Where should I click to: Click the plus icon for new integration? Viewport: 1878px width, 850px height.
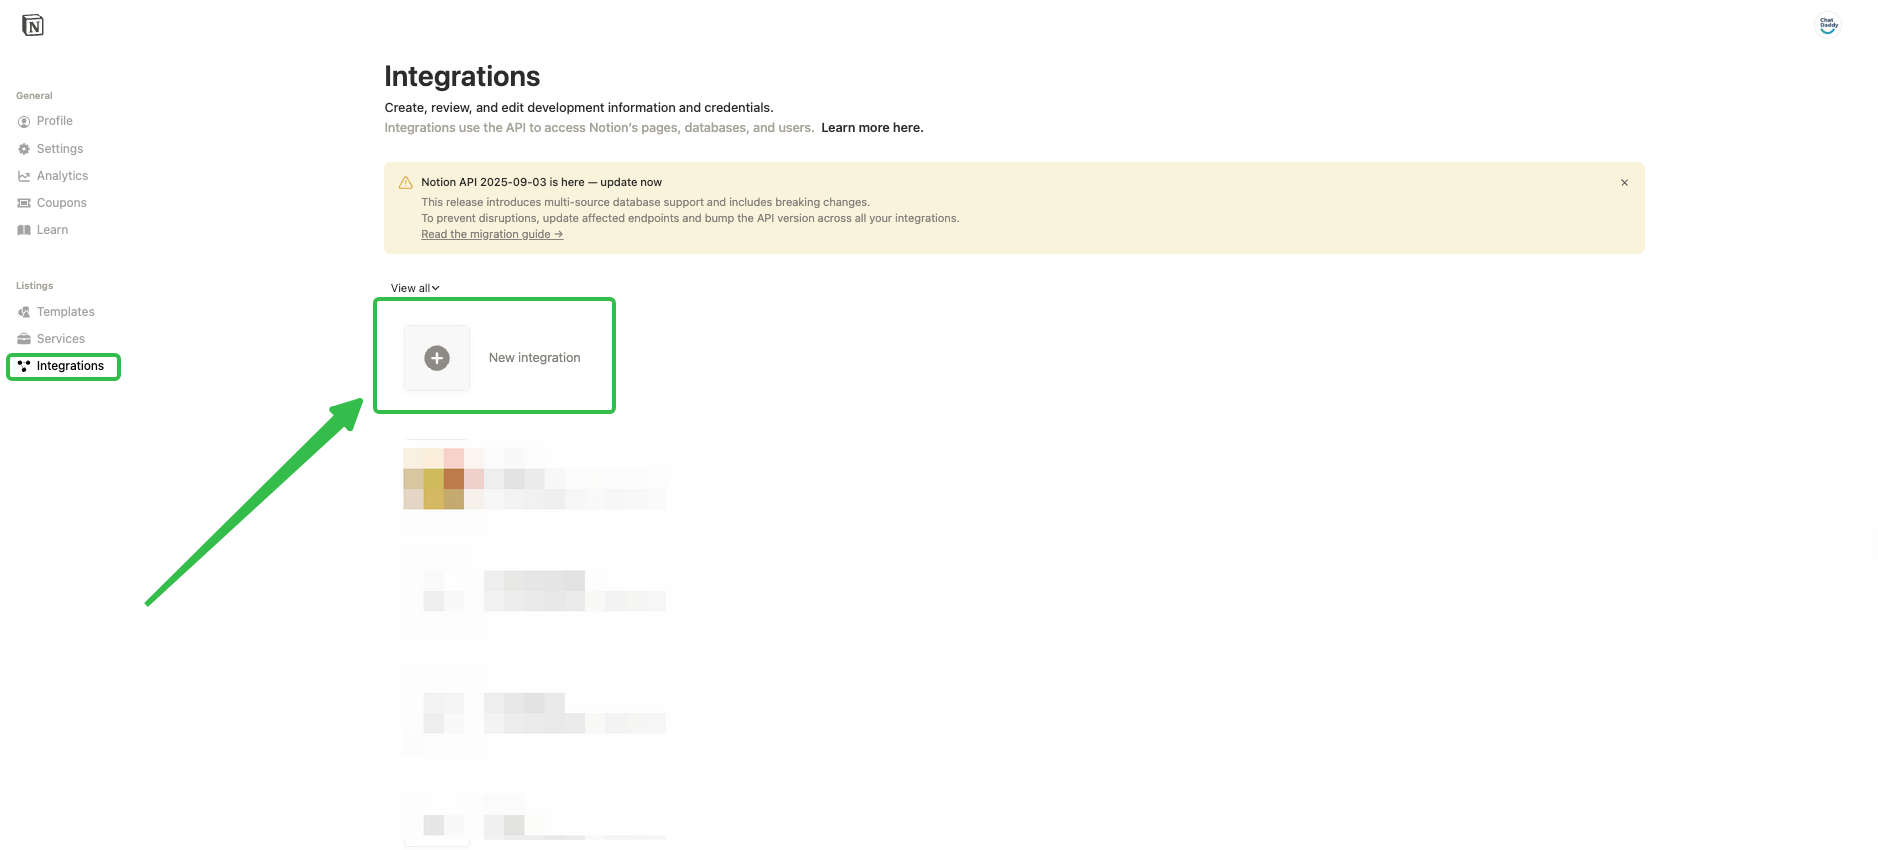[x=437, y=358]
